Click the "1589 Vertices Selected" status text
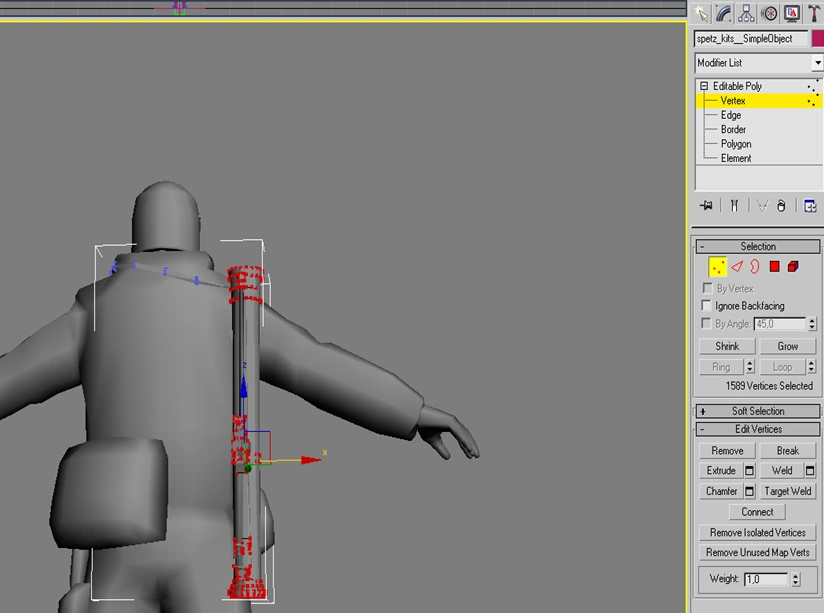This screenshot has width=824, height=613. coord(769,386)
